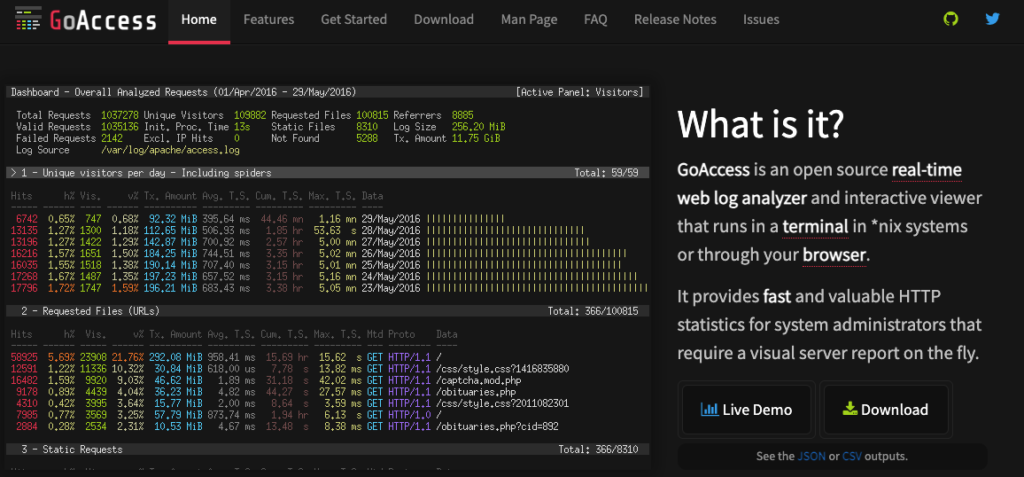Click the underlined 'browser' link
This screenshot has width=1024, height=477.
[834, 255]
